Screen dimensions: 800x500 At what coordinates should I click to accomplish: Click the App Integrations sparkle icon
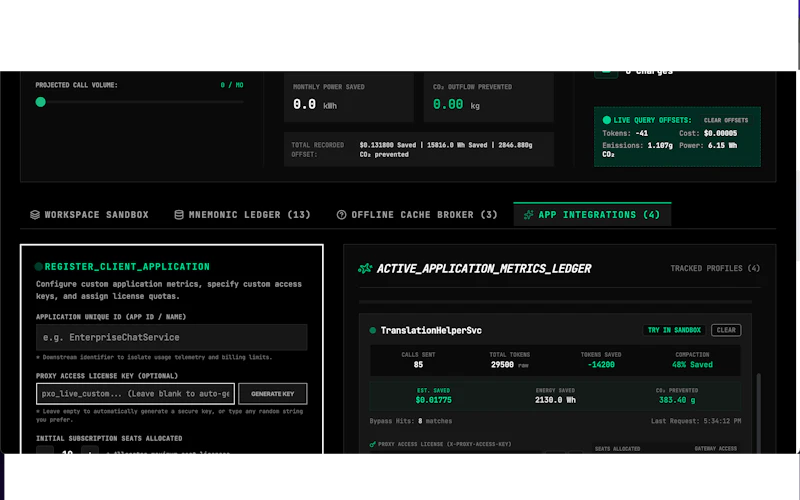[x=529, y=215]
